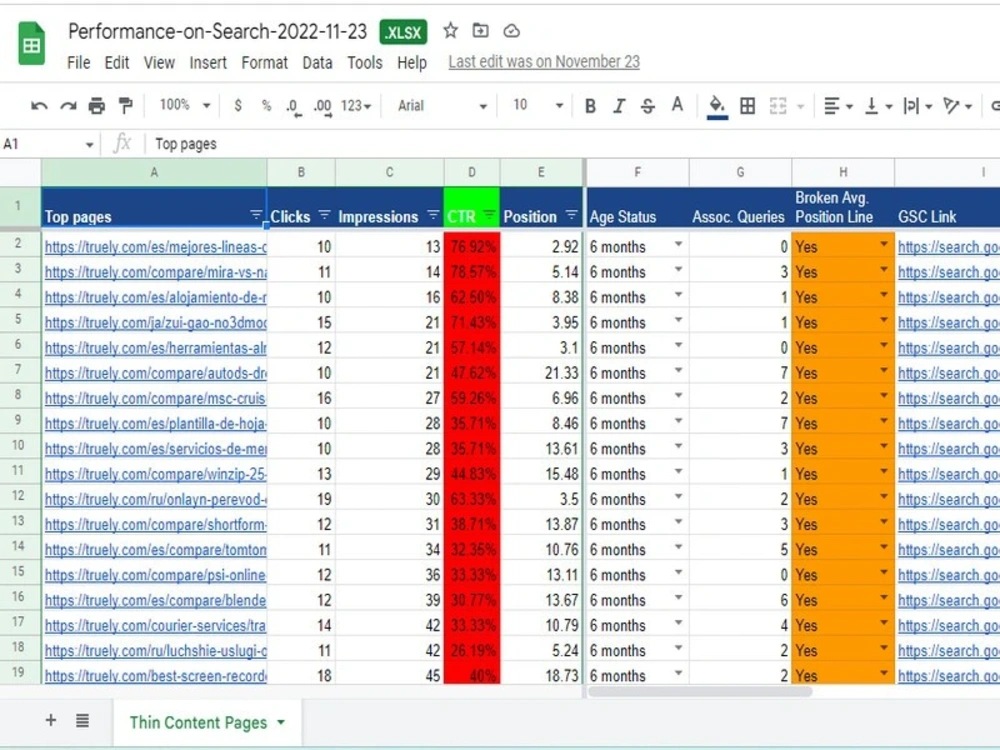Toggle the Clicks column filter

324,215
